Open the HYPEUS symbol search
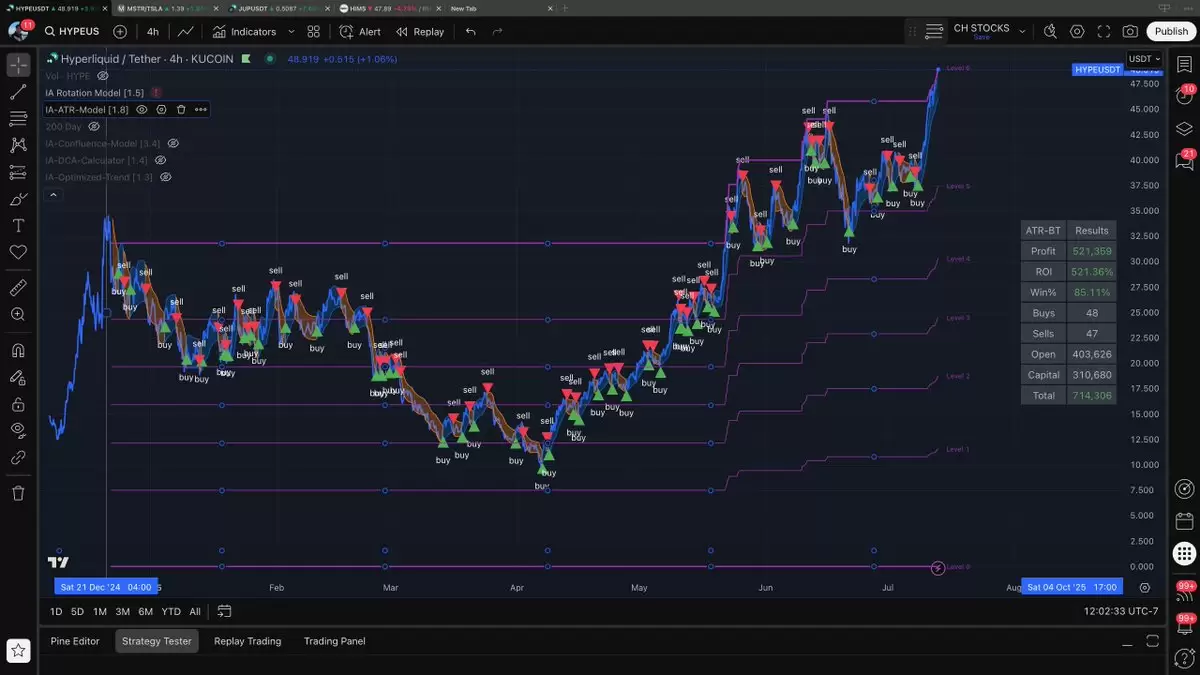The height and width of the screenshot is (675, 1200). pos(72,31)
